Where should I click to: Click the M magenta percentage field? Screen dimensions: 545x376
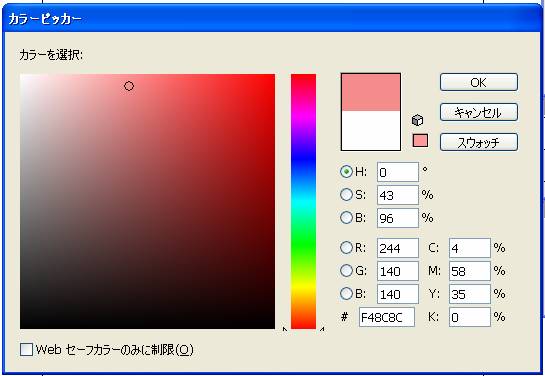pyautogui.click(x=470, y=271)
